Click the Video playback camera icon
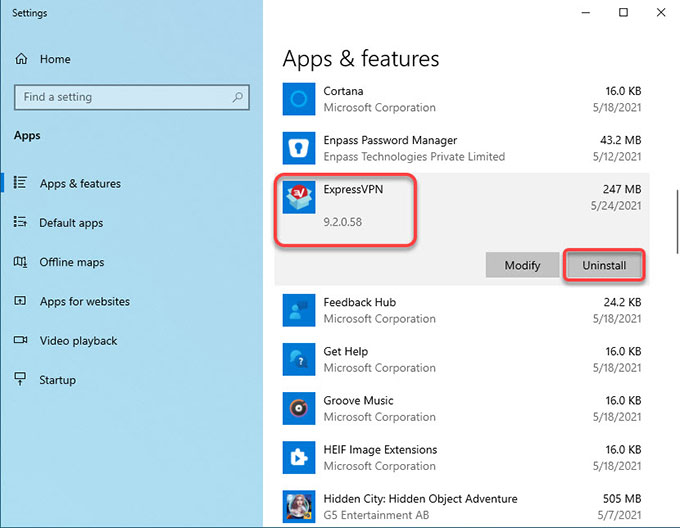Image resolution: width=680 pixels, height=528 pixels. (20, 340)
